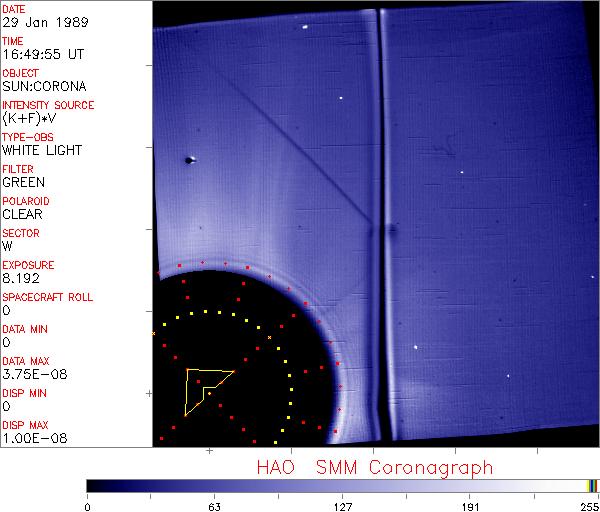This screenshot has height=512, width=600.
Task: Select the multicolored stripe at color bar's end
Action: pos(593,486)
